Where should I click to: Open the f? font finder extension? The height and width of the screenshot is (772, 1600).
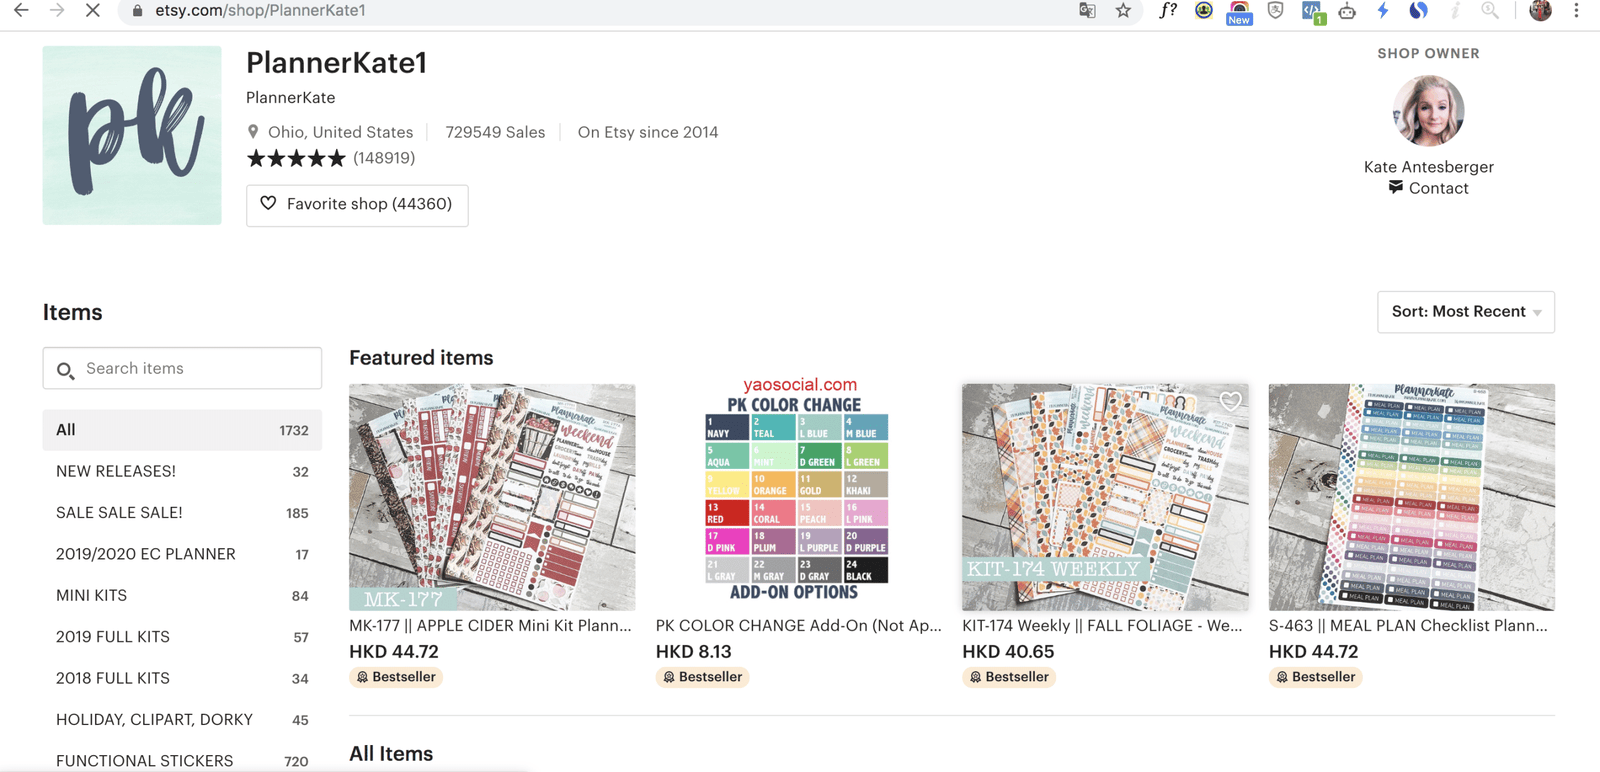pyautogui.click(x=1167, y=11)
